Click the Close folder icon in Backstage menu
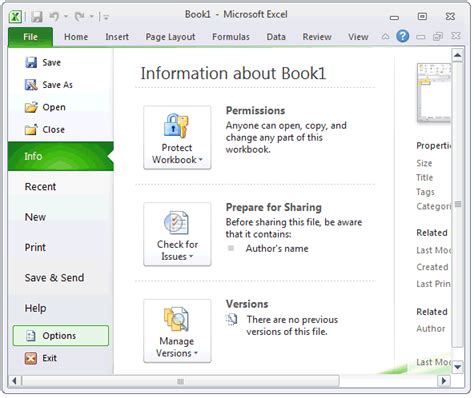474x398 pixels. click(x=31, y=130)
